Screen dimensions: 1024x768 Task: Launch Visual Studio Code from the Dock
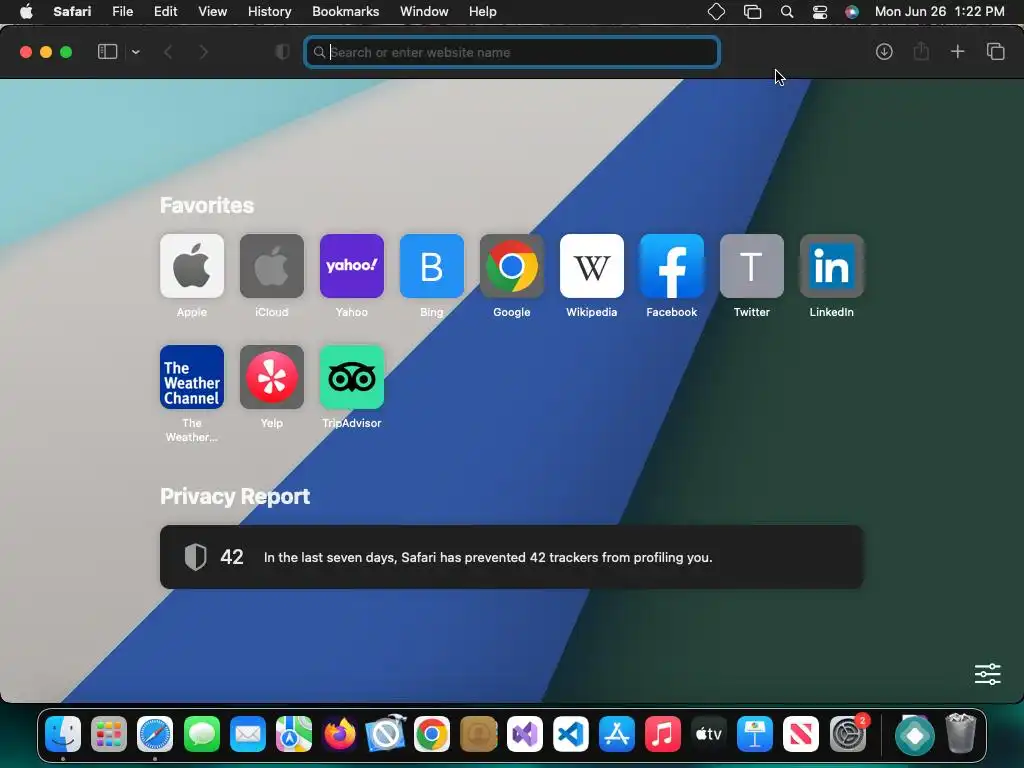tap(571, 734)
